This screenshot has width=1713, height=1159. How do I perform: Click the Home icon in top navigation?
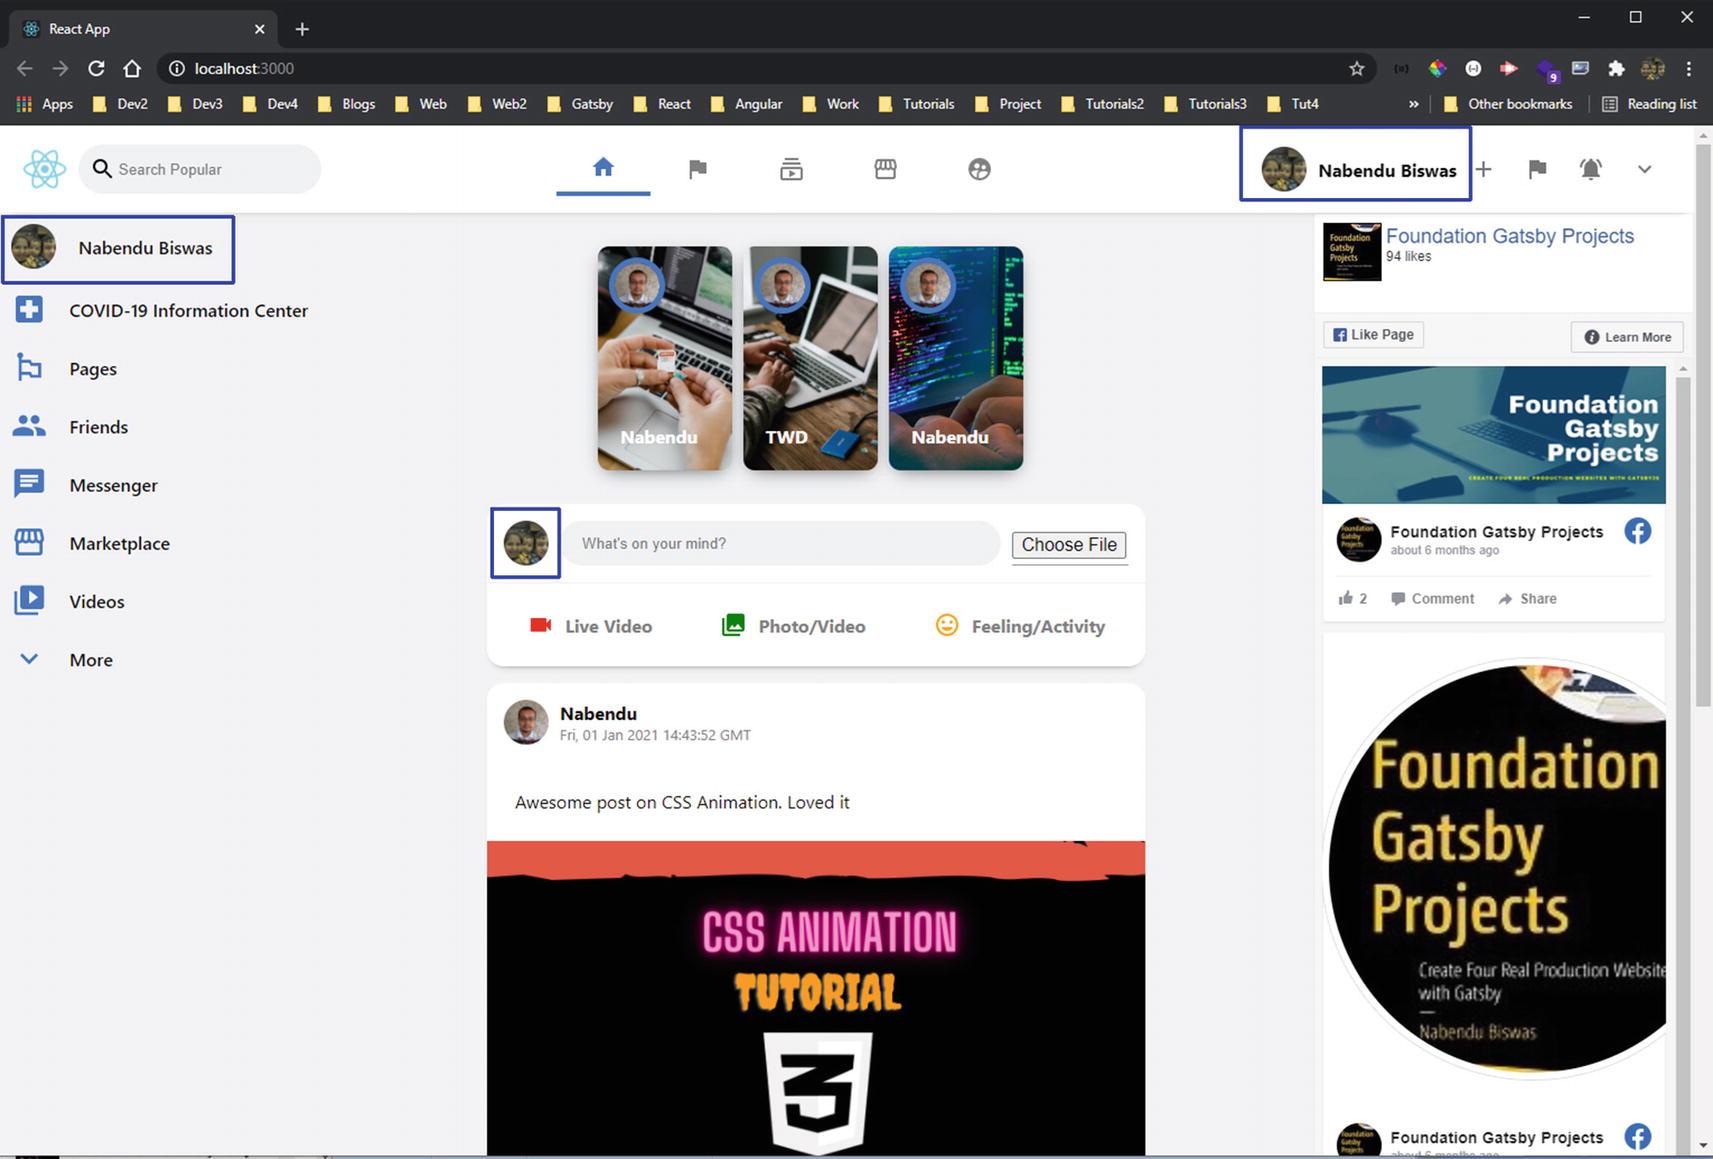[x=603, y=168]
